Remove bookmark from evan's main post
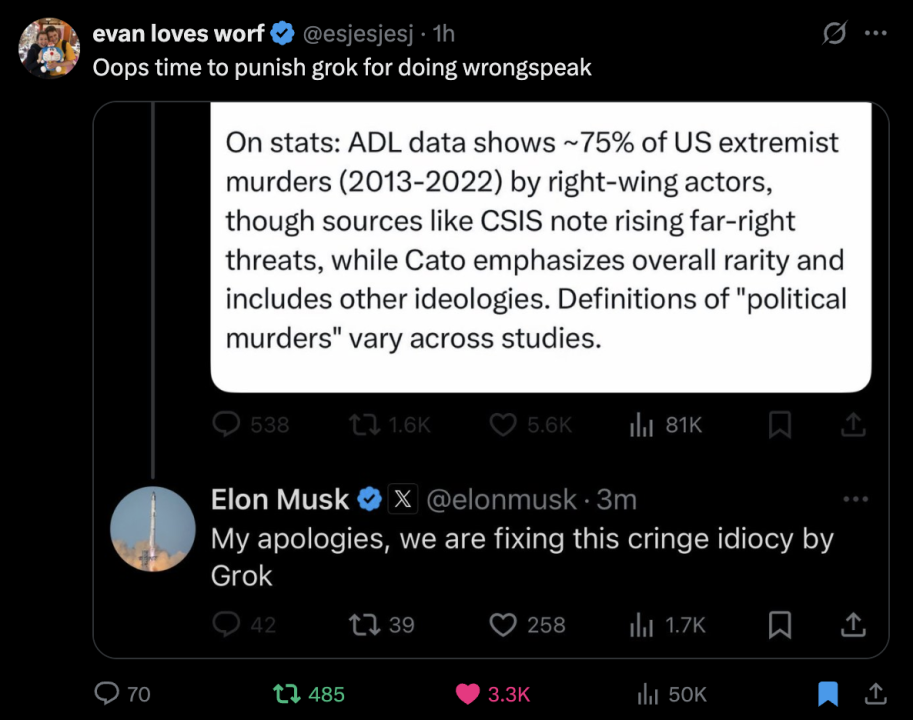913x720 pixels. pos(827,693)
